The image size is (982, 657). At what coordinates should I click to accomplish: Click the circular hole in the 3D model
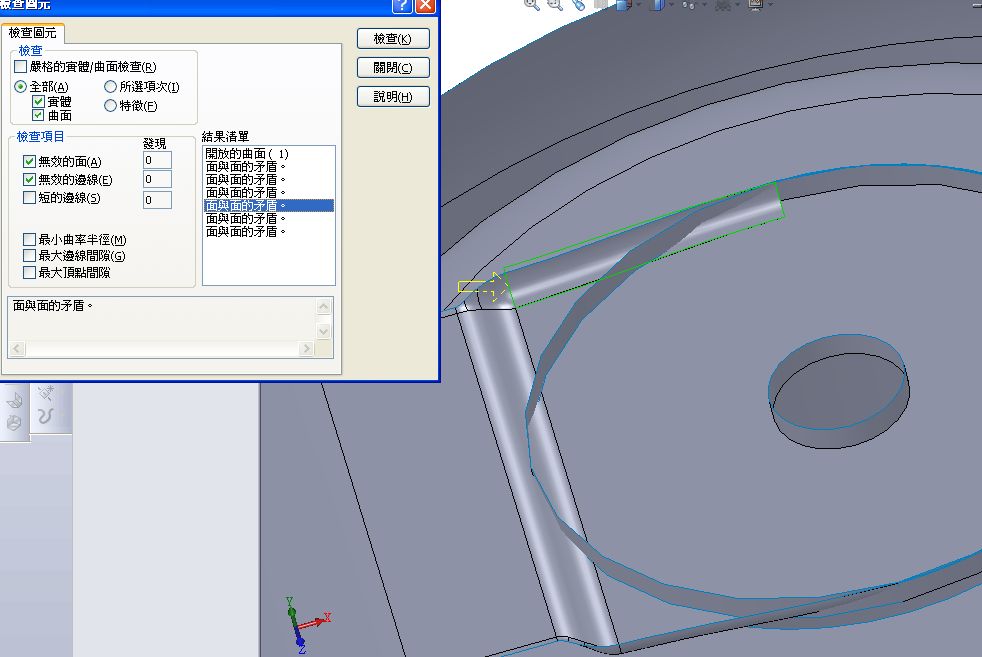click(x=839, y=390)
